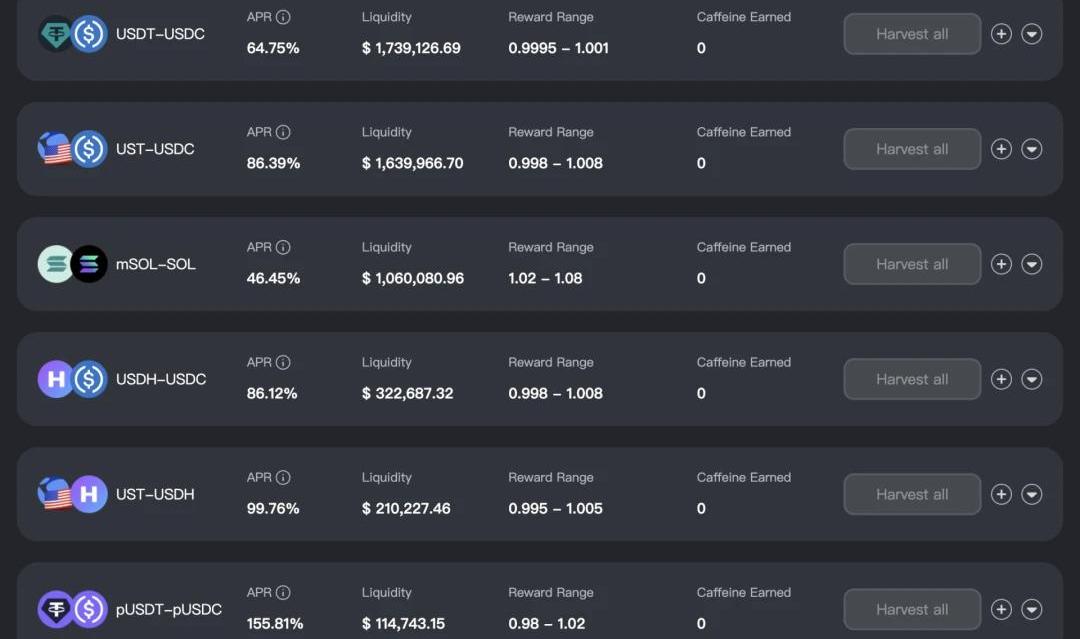Expand the USDT-USDC pool details
Viewport: 1080px width, 639px height.
pyautogui.click(x=1031, y=34)
